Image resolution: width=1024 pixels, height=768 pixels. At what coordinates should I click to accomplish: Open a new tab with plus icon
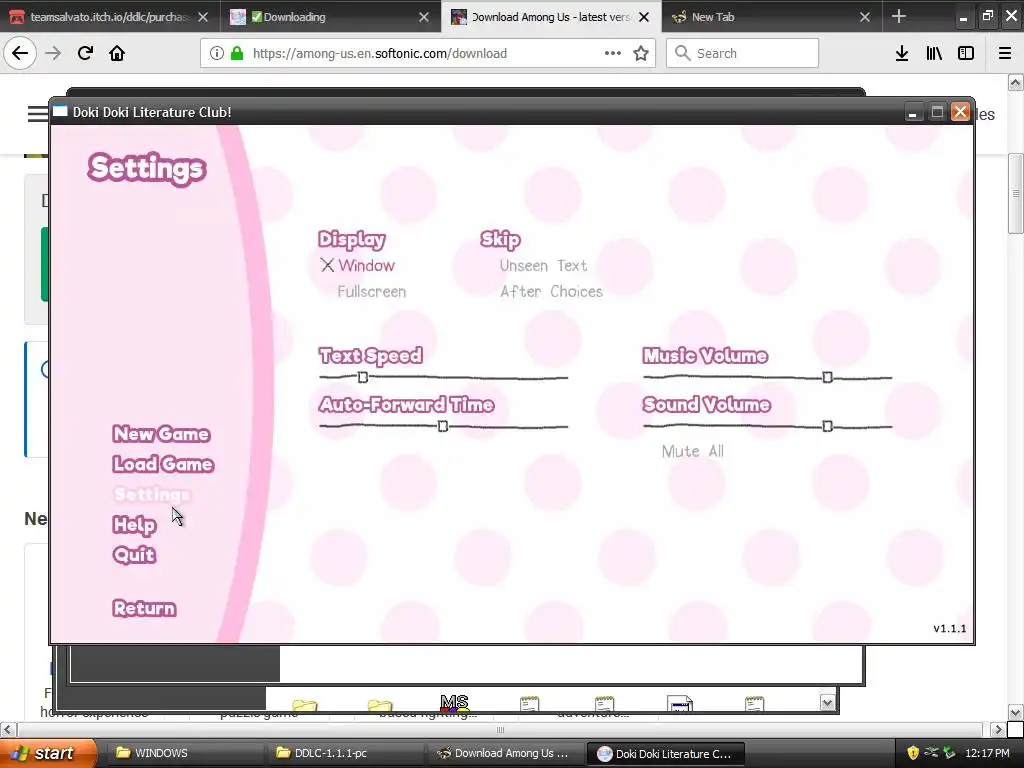coord(899,16)
